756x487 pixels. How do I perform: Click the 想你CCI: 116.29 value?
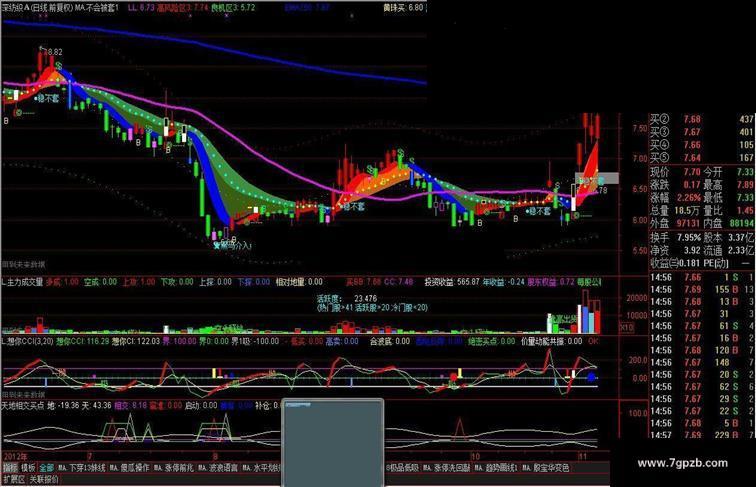82,341
